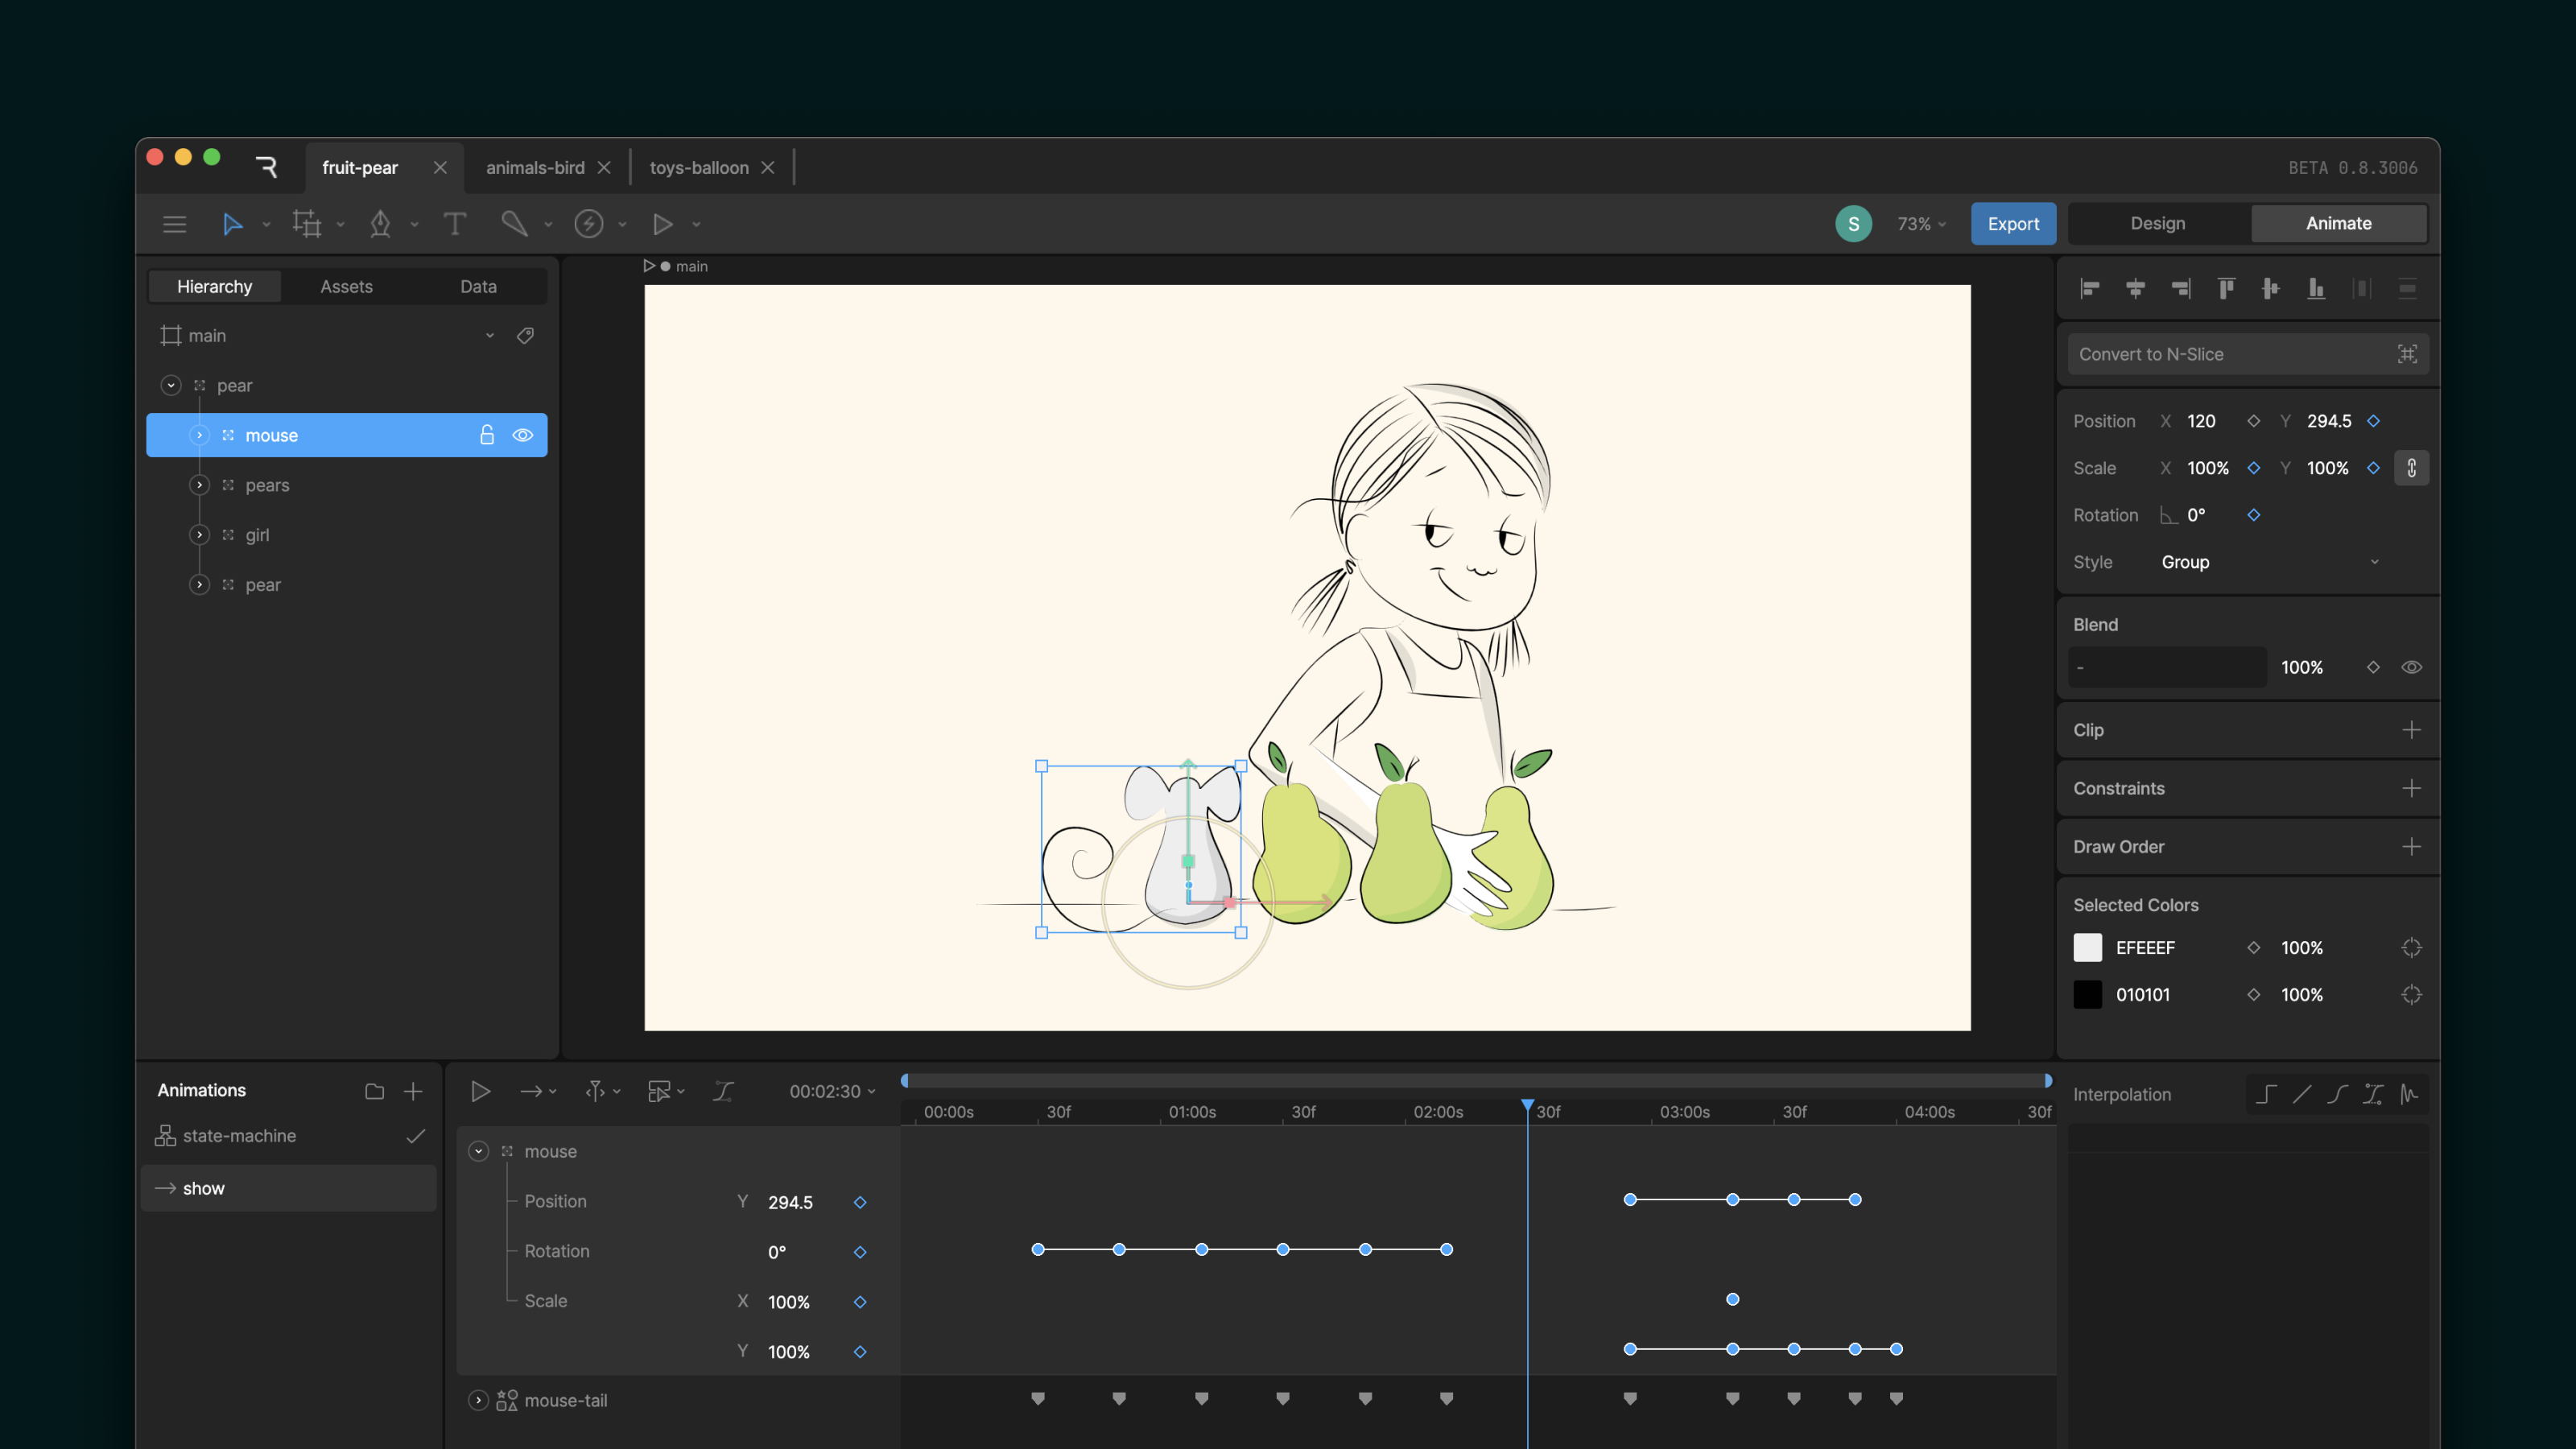Screen dimensions: 2576x1449
Task: Click the timeline playhead marker
Action: click(x=1527, y=1105)
